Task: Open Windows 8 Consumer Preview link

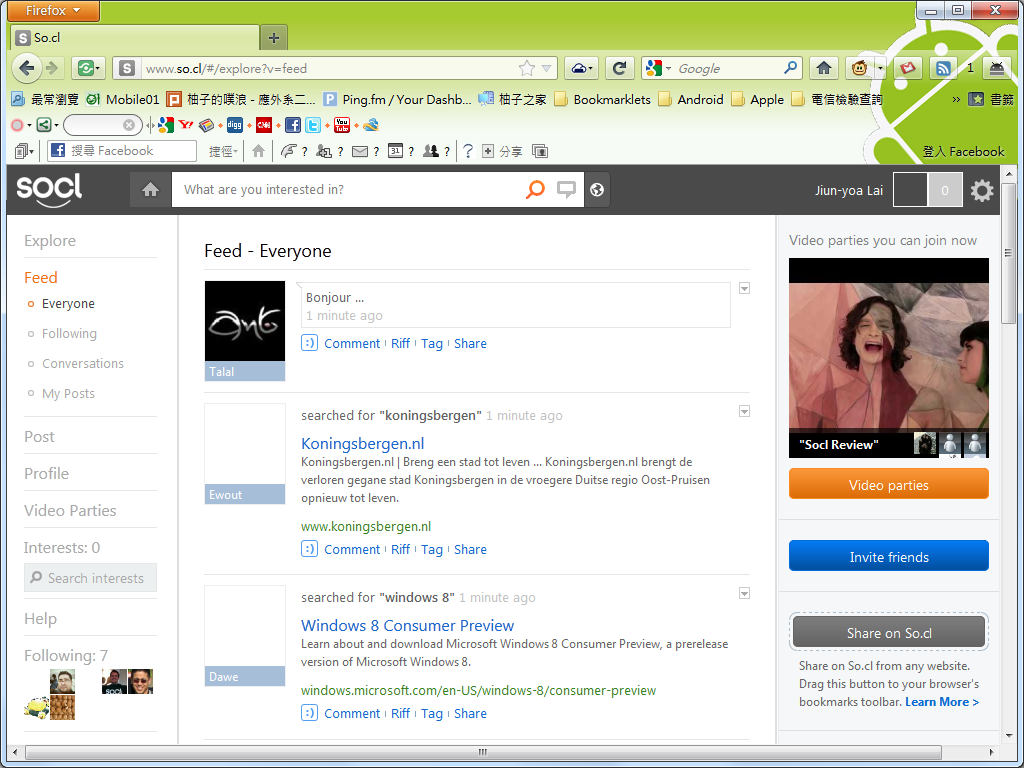Action: [408, 626]
